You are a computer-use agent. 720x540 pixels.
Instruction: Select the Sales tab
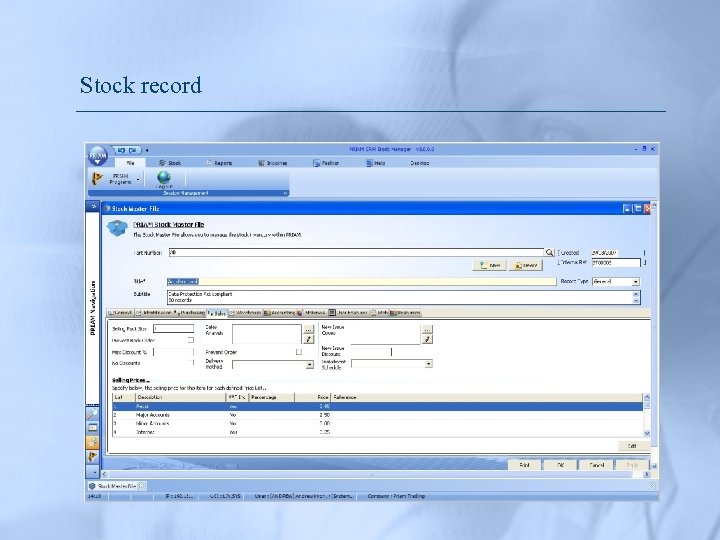(x=217, y=313)
